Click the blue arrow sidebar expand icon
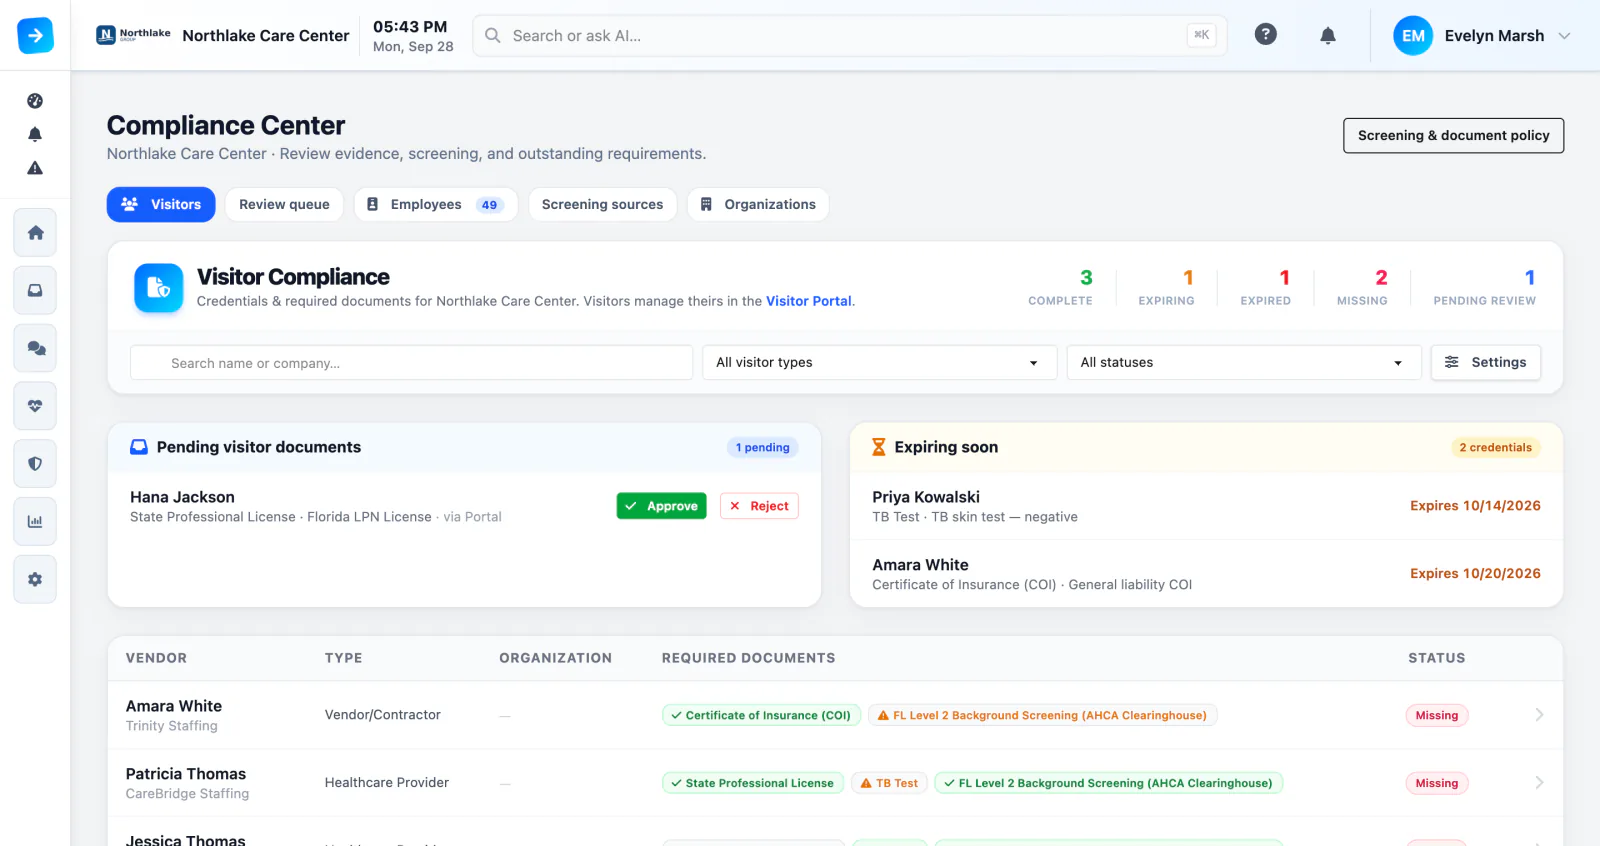 (35, 36)
